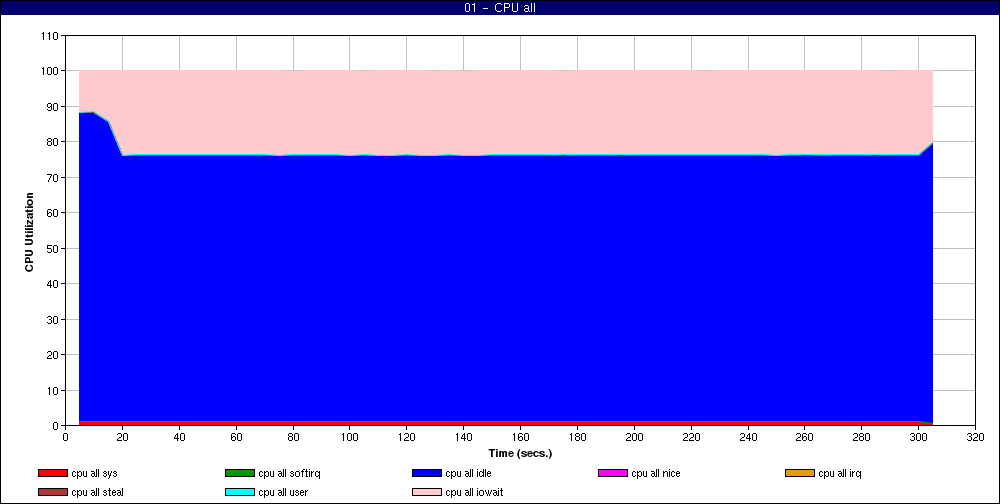Click the 320 tick on time axis

pos(975,437)
